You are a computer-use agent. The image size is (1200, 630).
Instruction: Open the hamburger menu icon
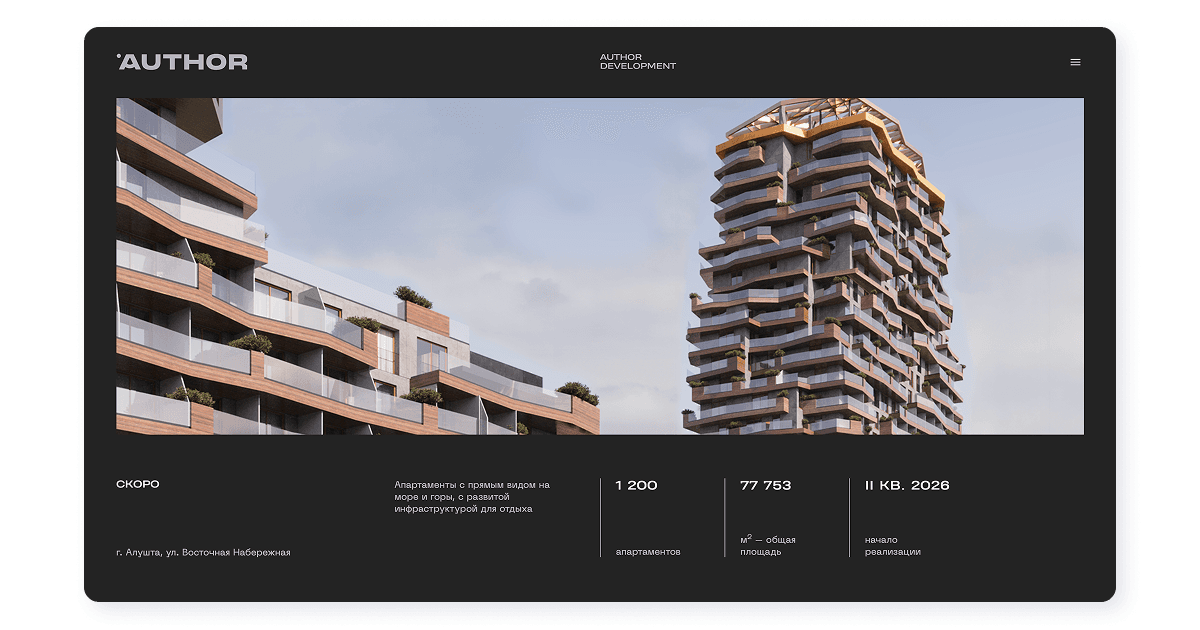coord(1075,62)
